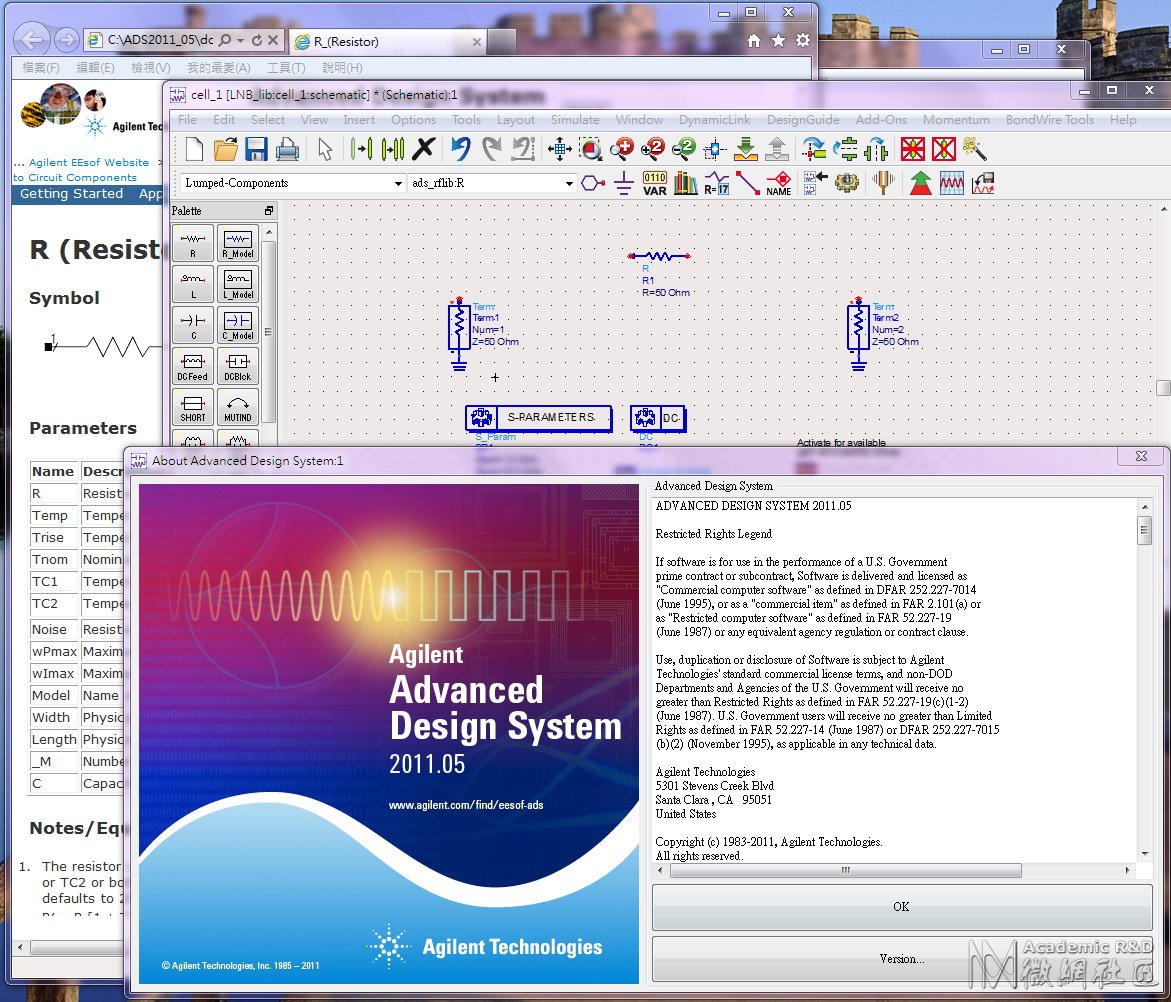This screenshot has width=1171, height=1002.
Task: Click the View All icon with four arrows
Action: 559,149
